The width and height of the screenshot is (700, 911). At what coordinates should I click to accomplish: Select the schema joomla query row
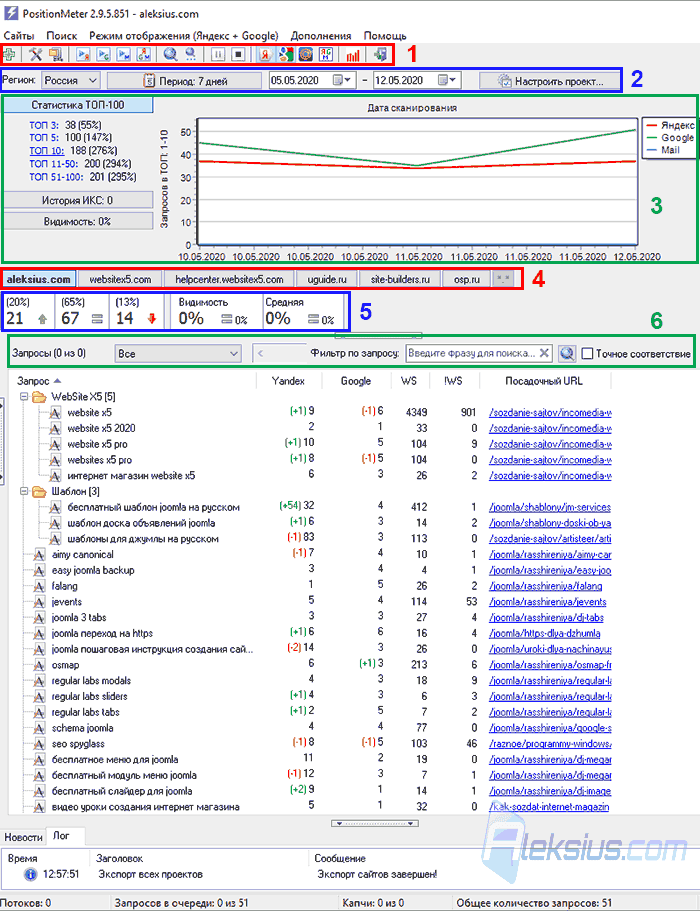coord(82,728)
